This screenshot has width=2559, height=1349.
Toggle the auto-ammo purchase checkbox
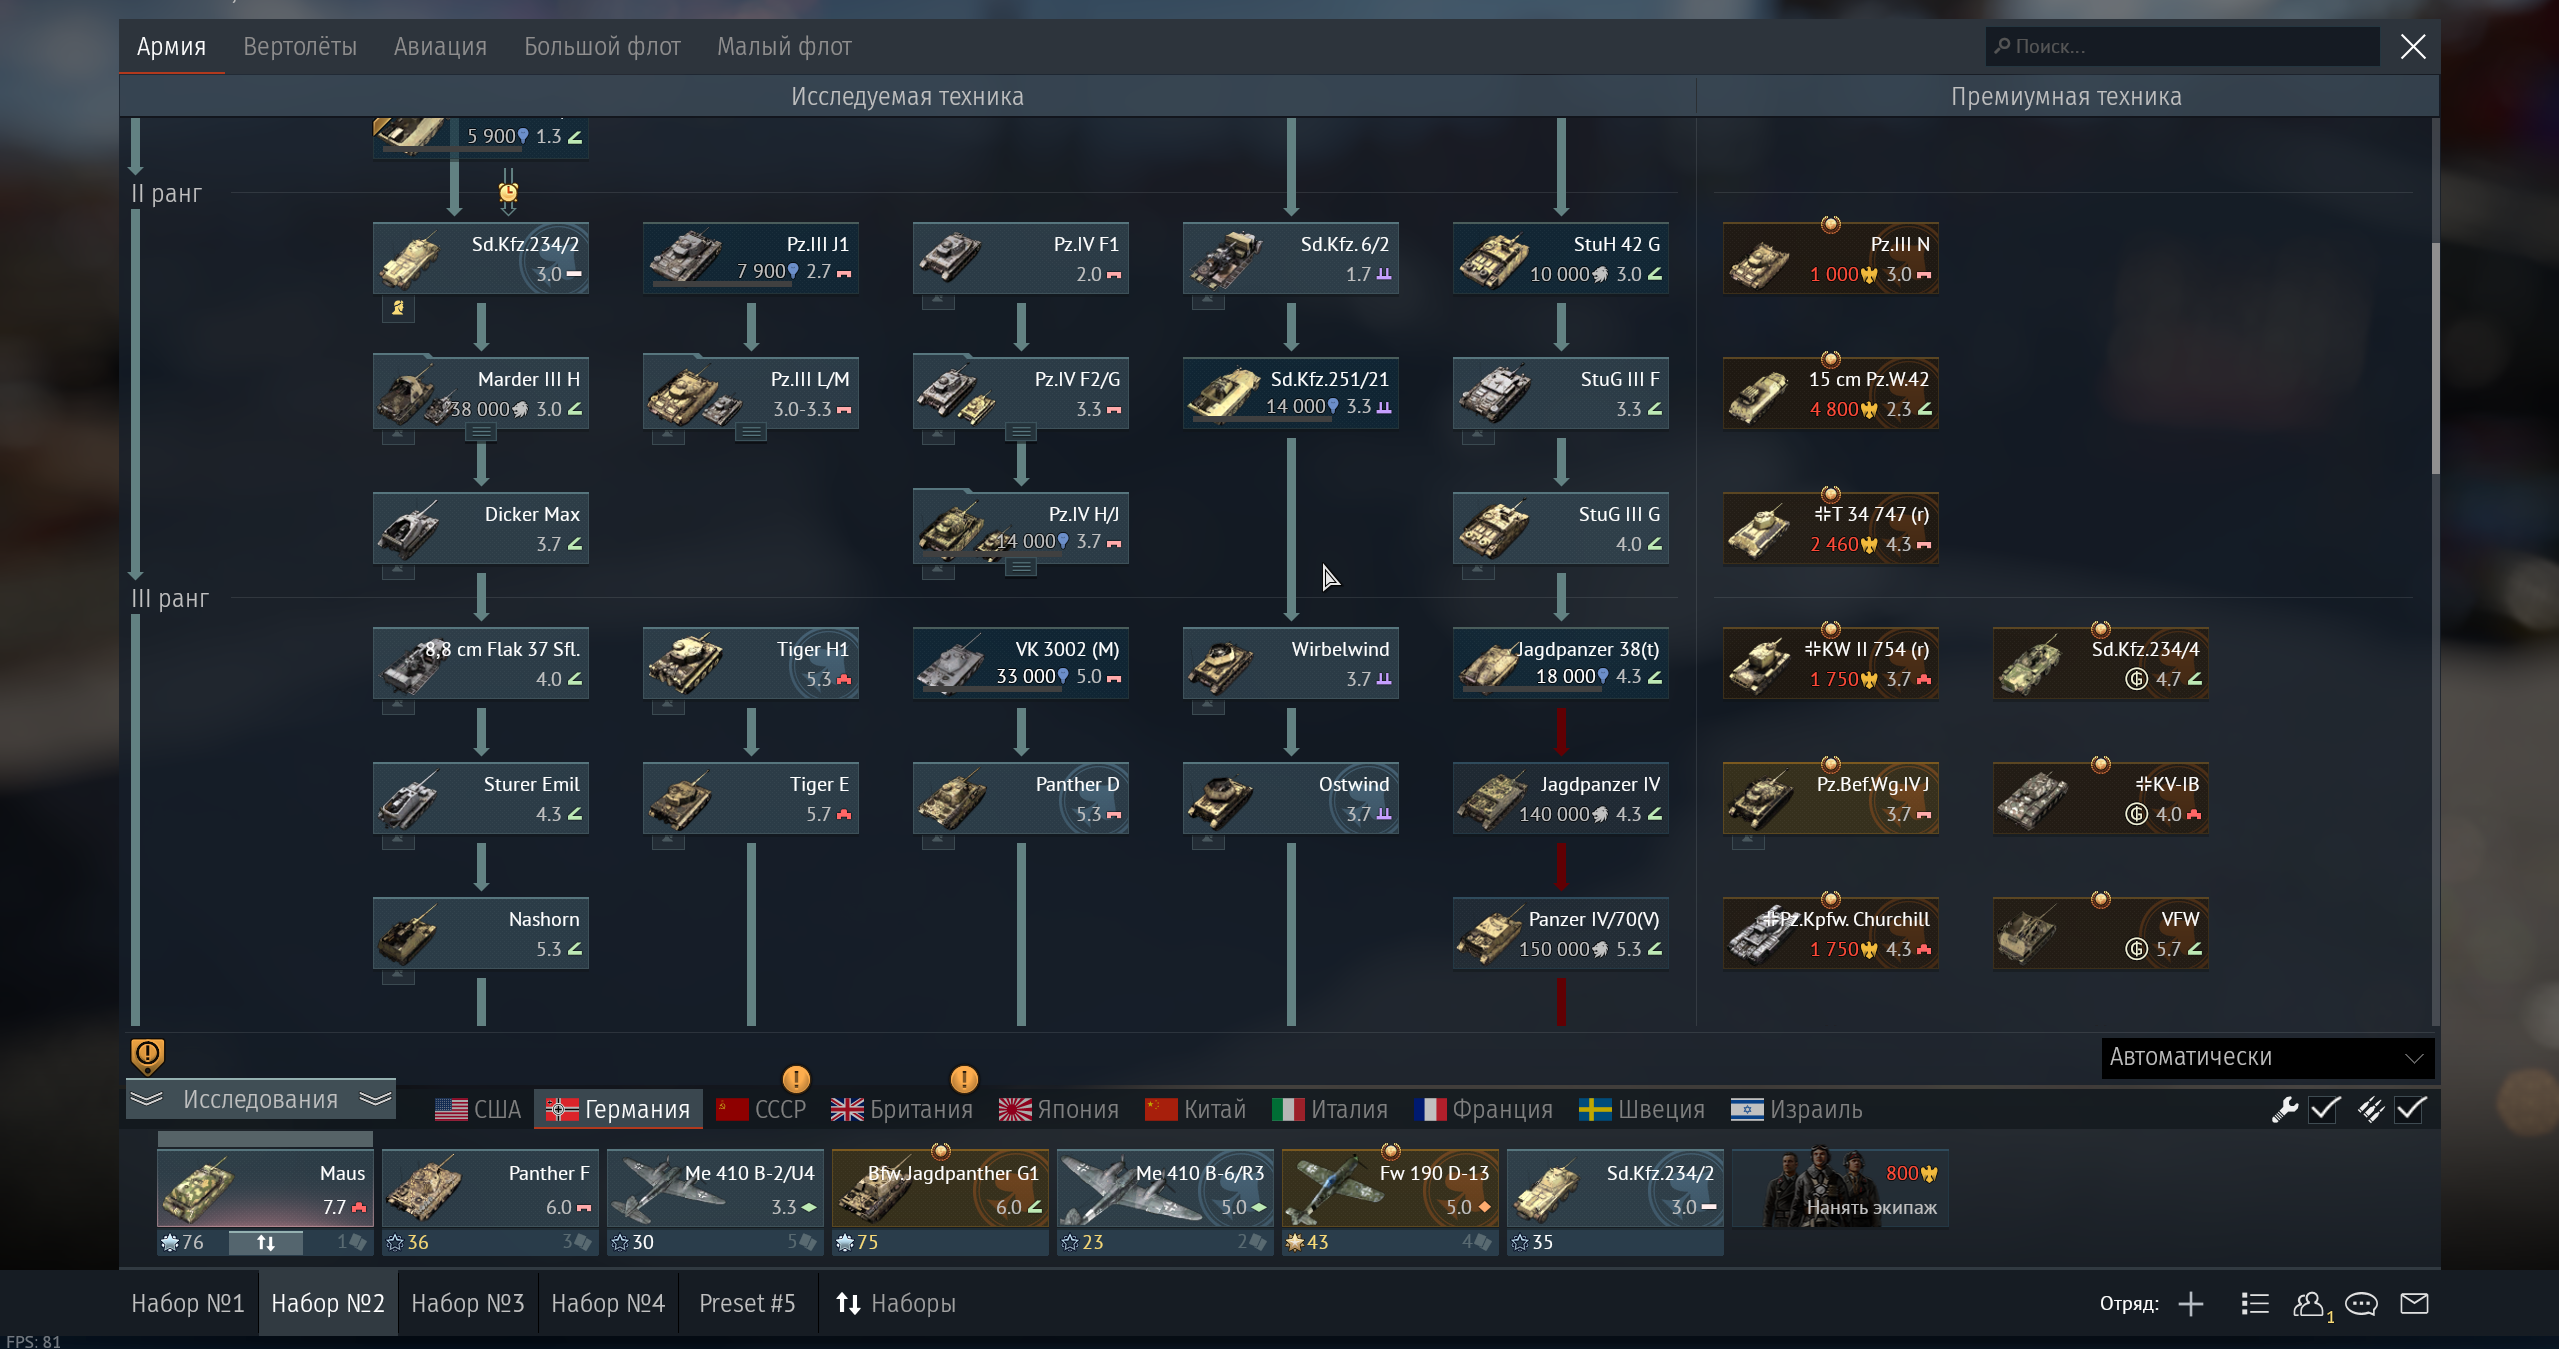[2410, 1109]
